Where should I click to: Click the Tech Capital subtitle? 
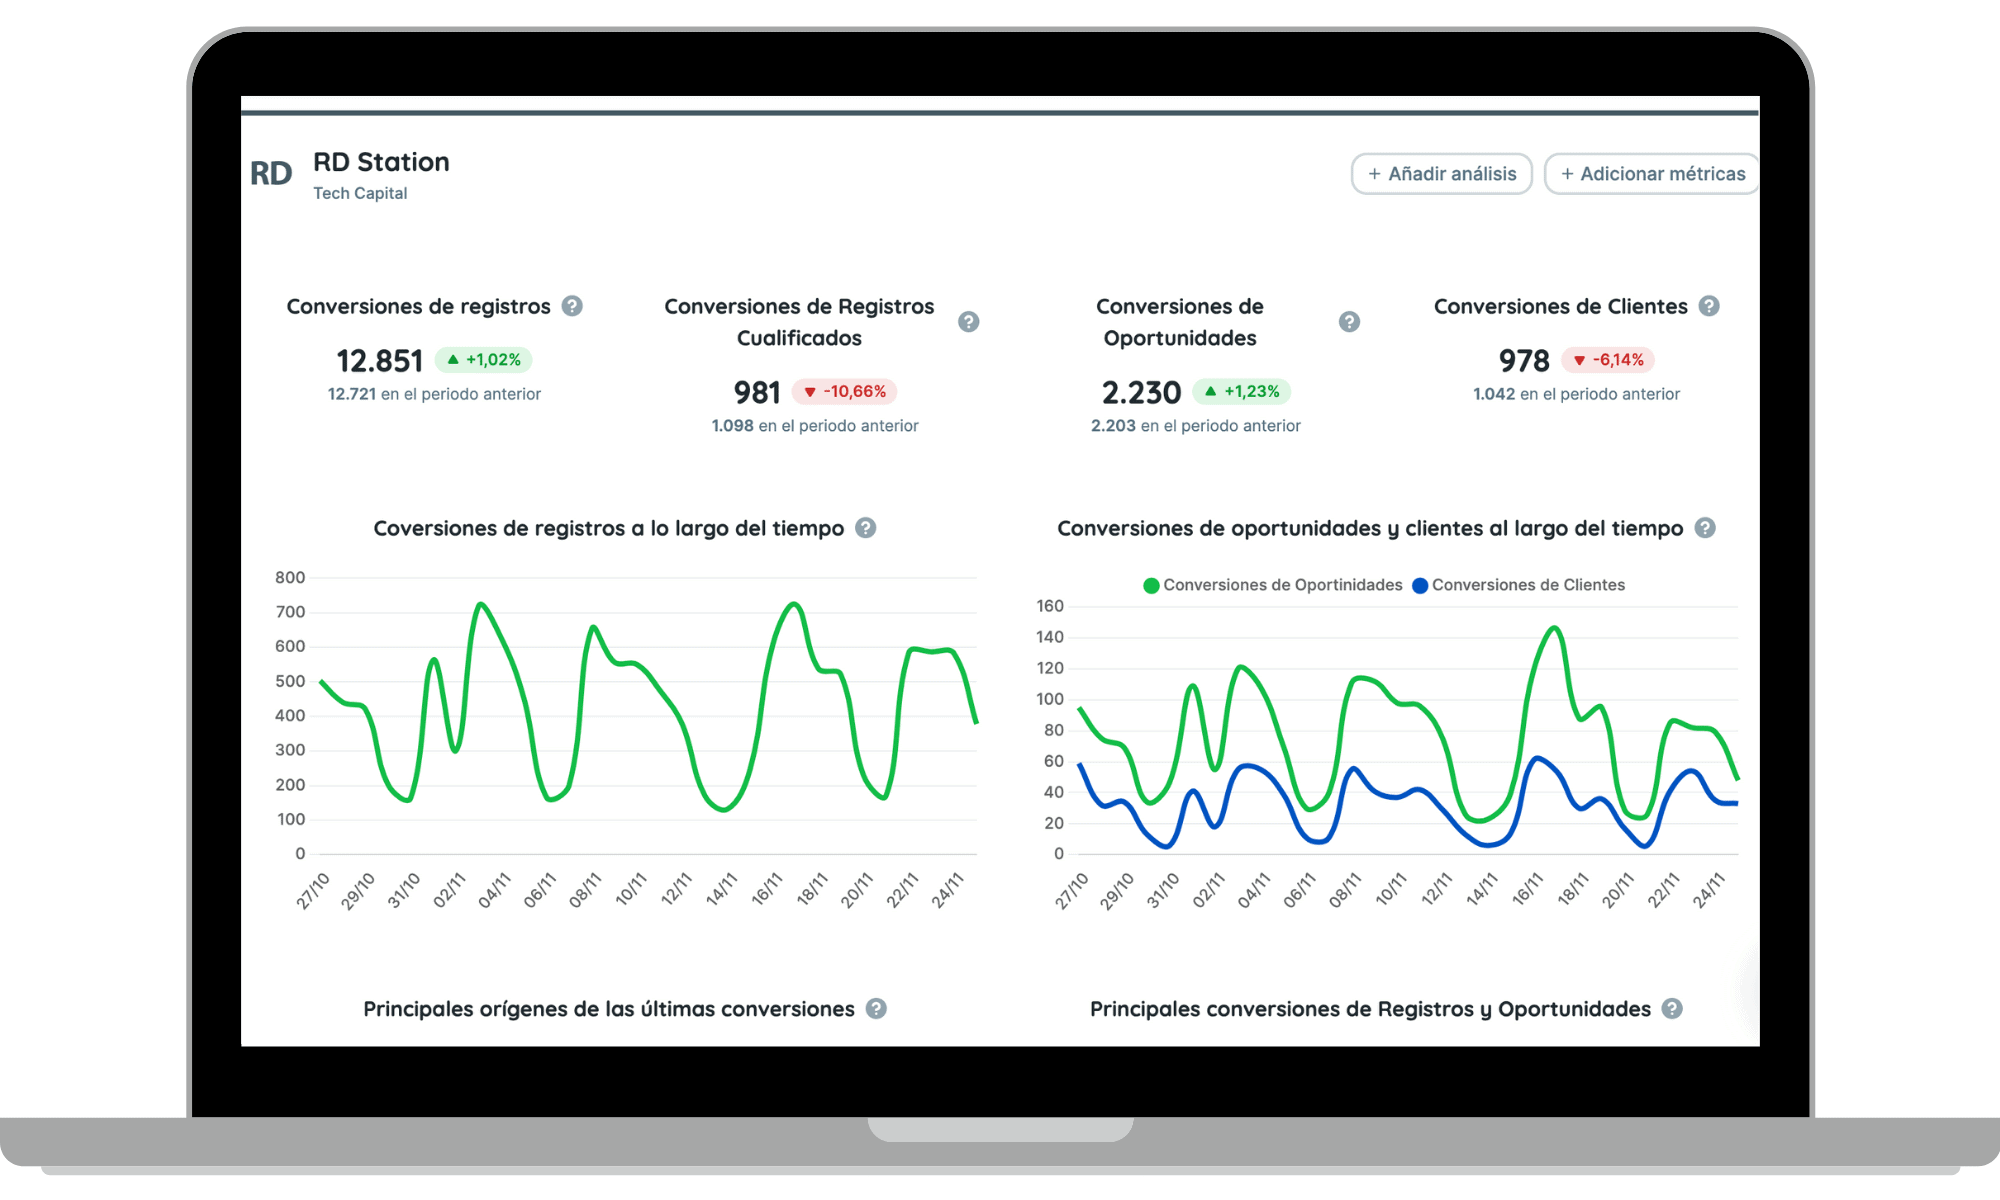(x=360, y=193)
